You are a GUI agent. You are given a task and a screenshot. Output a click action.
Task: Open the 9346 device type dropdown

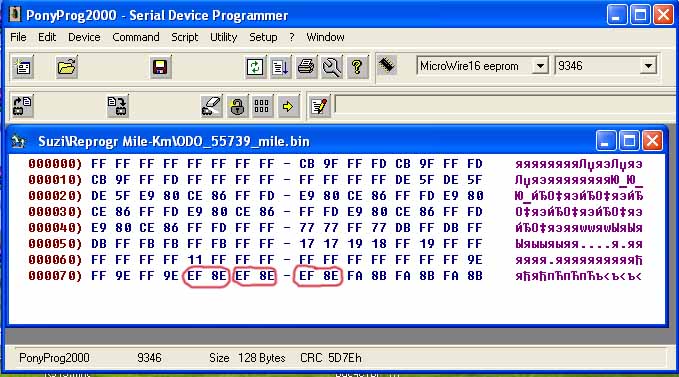point(648,66)
